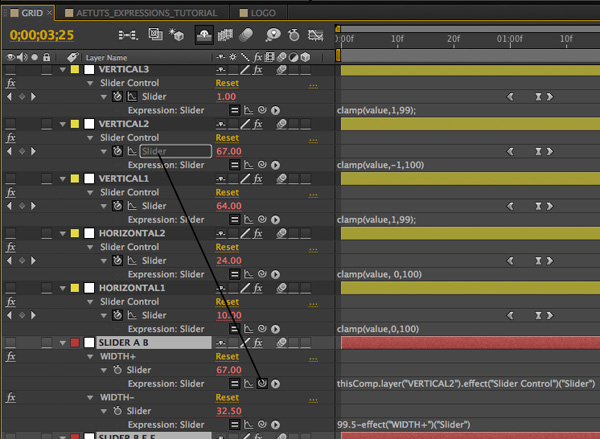This screenshot has width=600, height=439.
Task: Collapse the HORIZONTAL2 layer triangle
Action: (x=62, y=233)
